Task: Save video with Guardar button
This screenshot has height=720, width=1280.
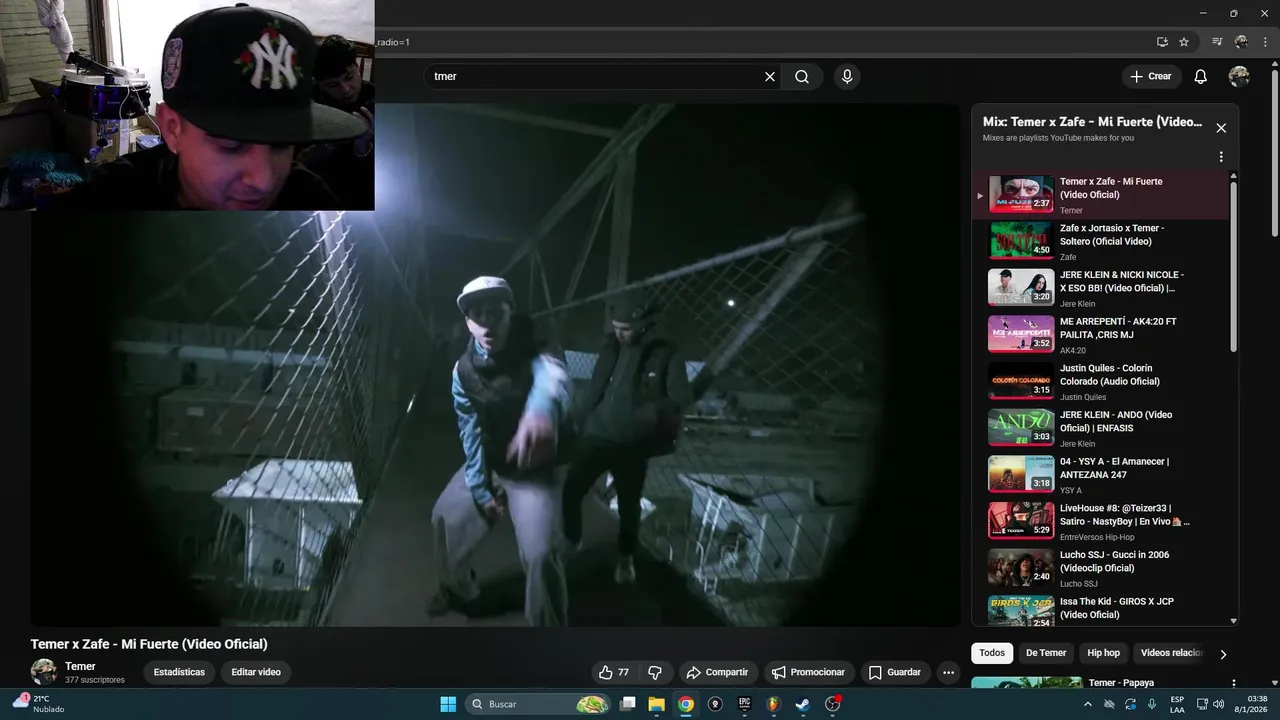Action: 895,672
